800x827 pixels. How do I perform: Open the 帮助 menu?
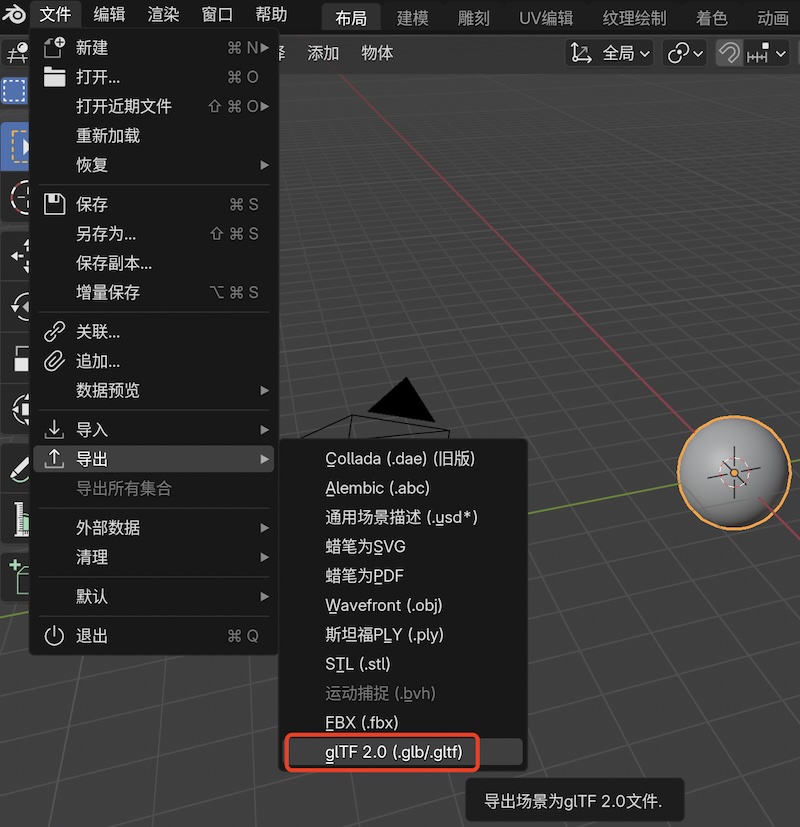coord(271,14)
